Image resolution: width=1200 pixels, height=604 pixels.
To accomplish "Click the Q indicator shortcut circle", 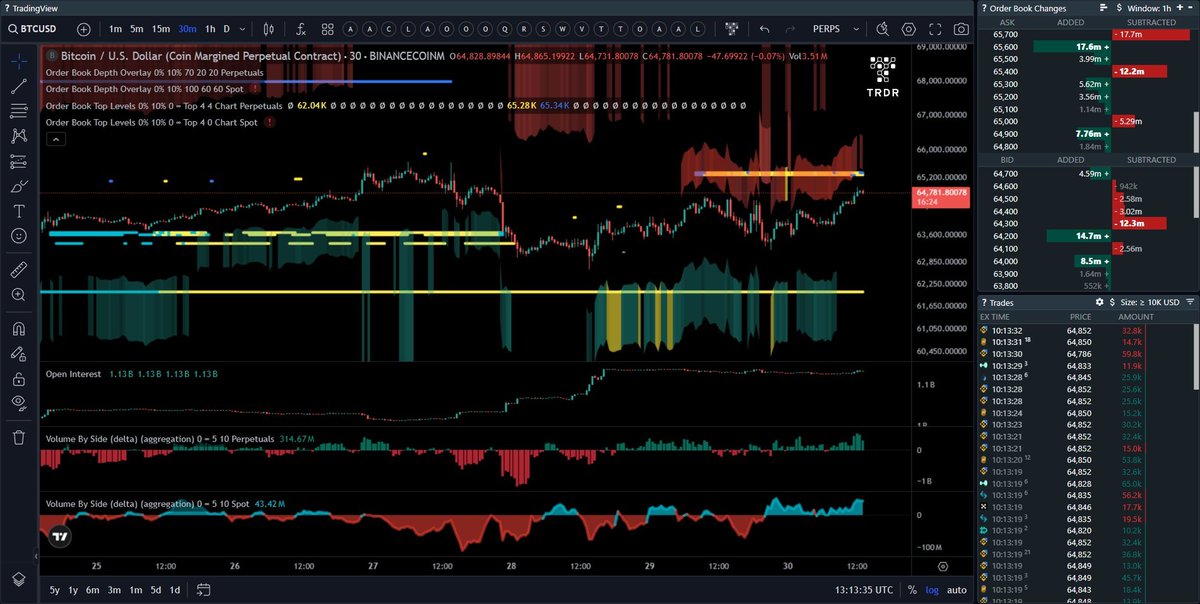I will pos(507,29).
